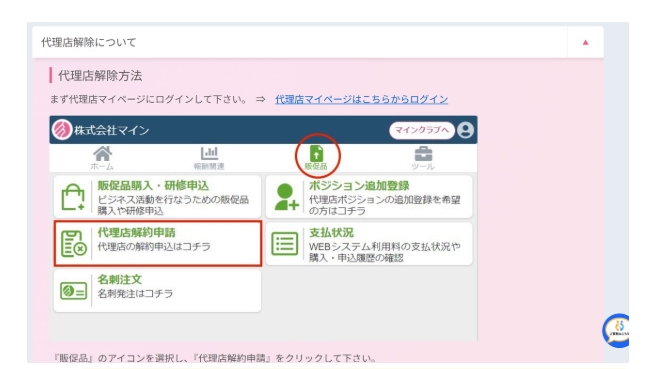657x369 pixels.
Task: Open 支払状況 heading
Action: click(331, 232)
